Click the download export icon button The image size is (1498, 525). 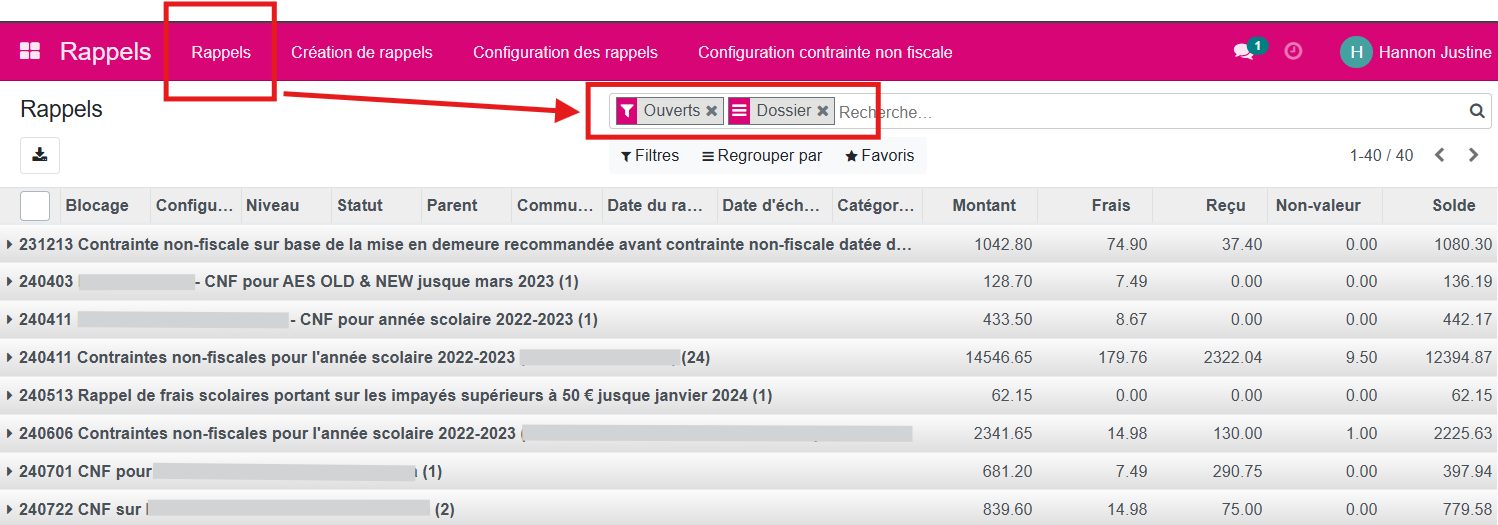40,155
